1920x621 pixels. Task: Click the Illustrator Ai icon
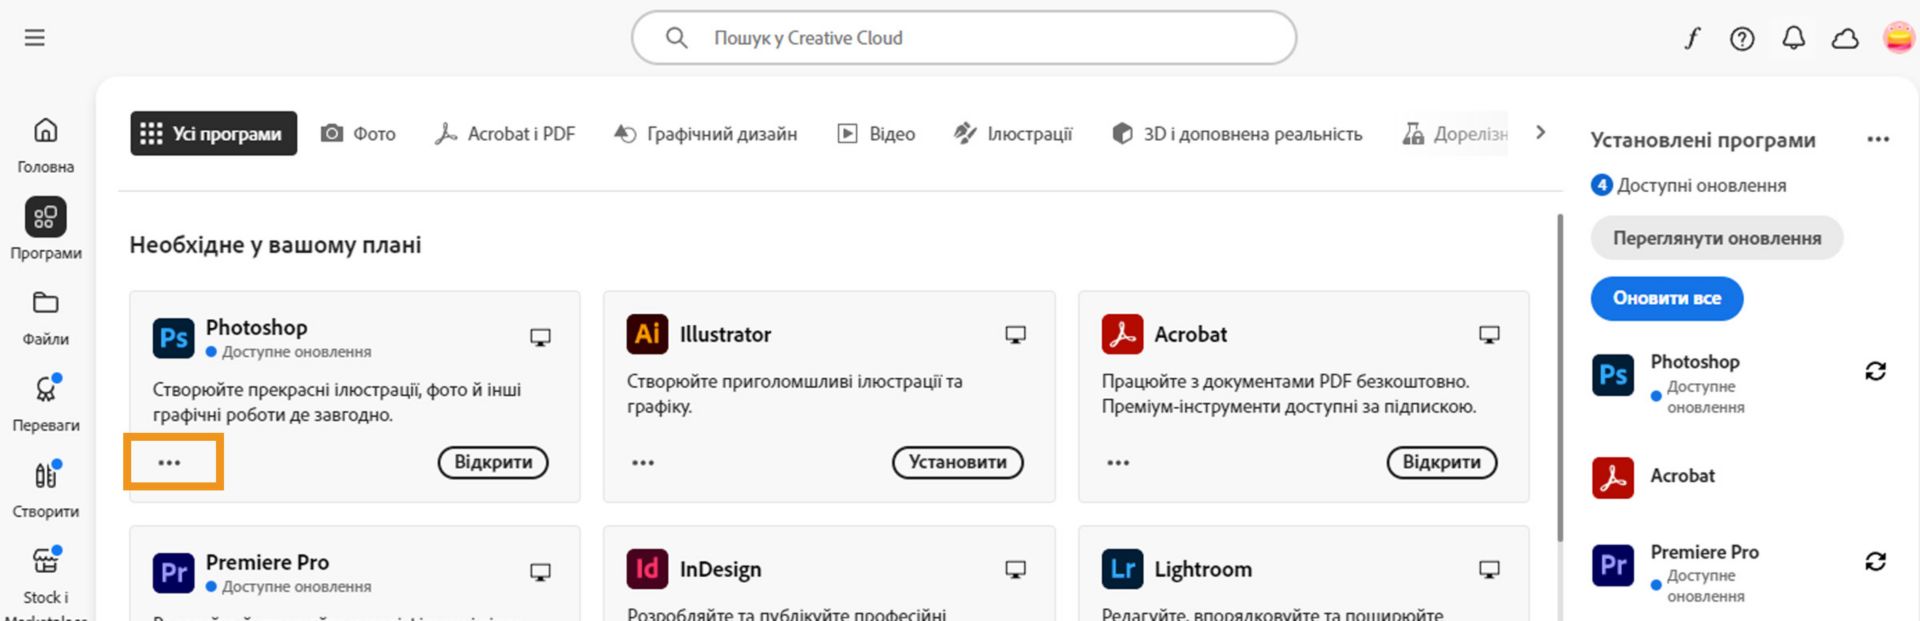pos(647,334)
